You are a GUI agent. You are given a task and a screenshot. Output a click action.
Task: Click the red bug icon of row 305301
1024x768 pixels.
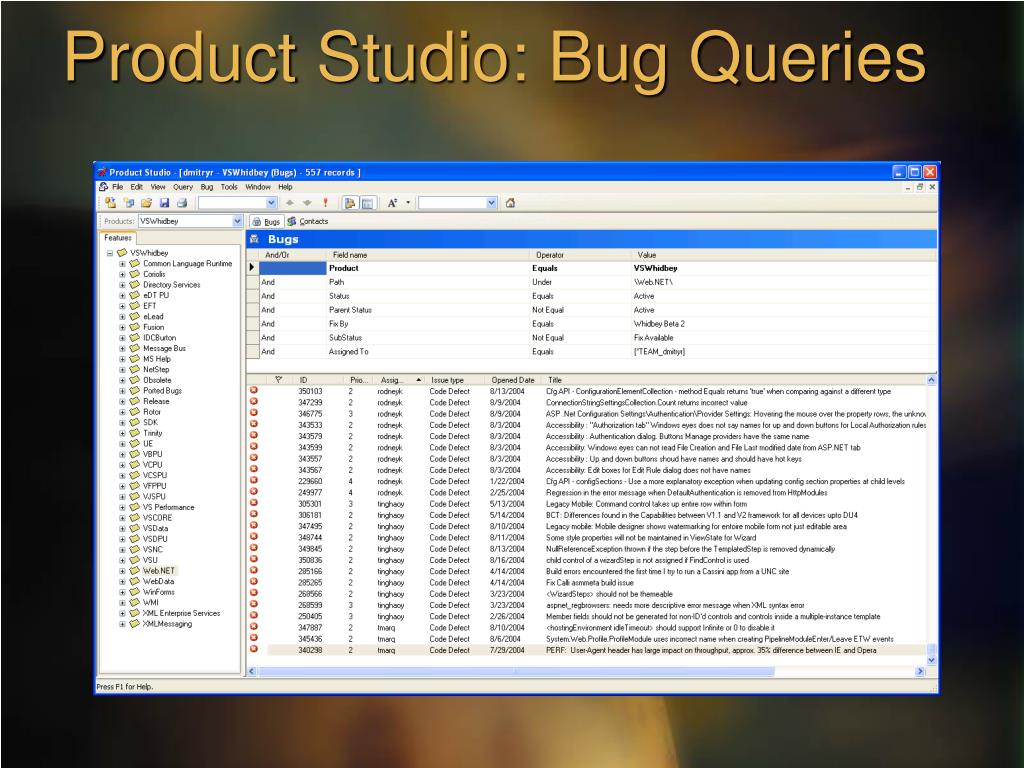tap(254, 503)
